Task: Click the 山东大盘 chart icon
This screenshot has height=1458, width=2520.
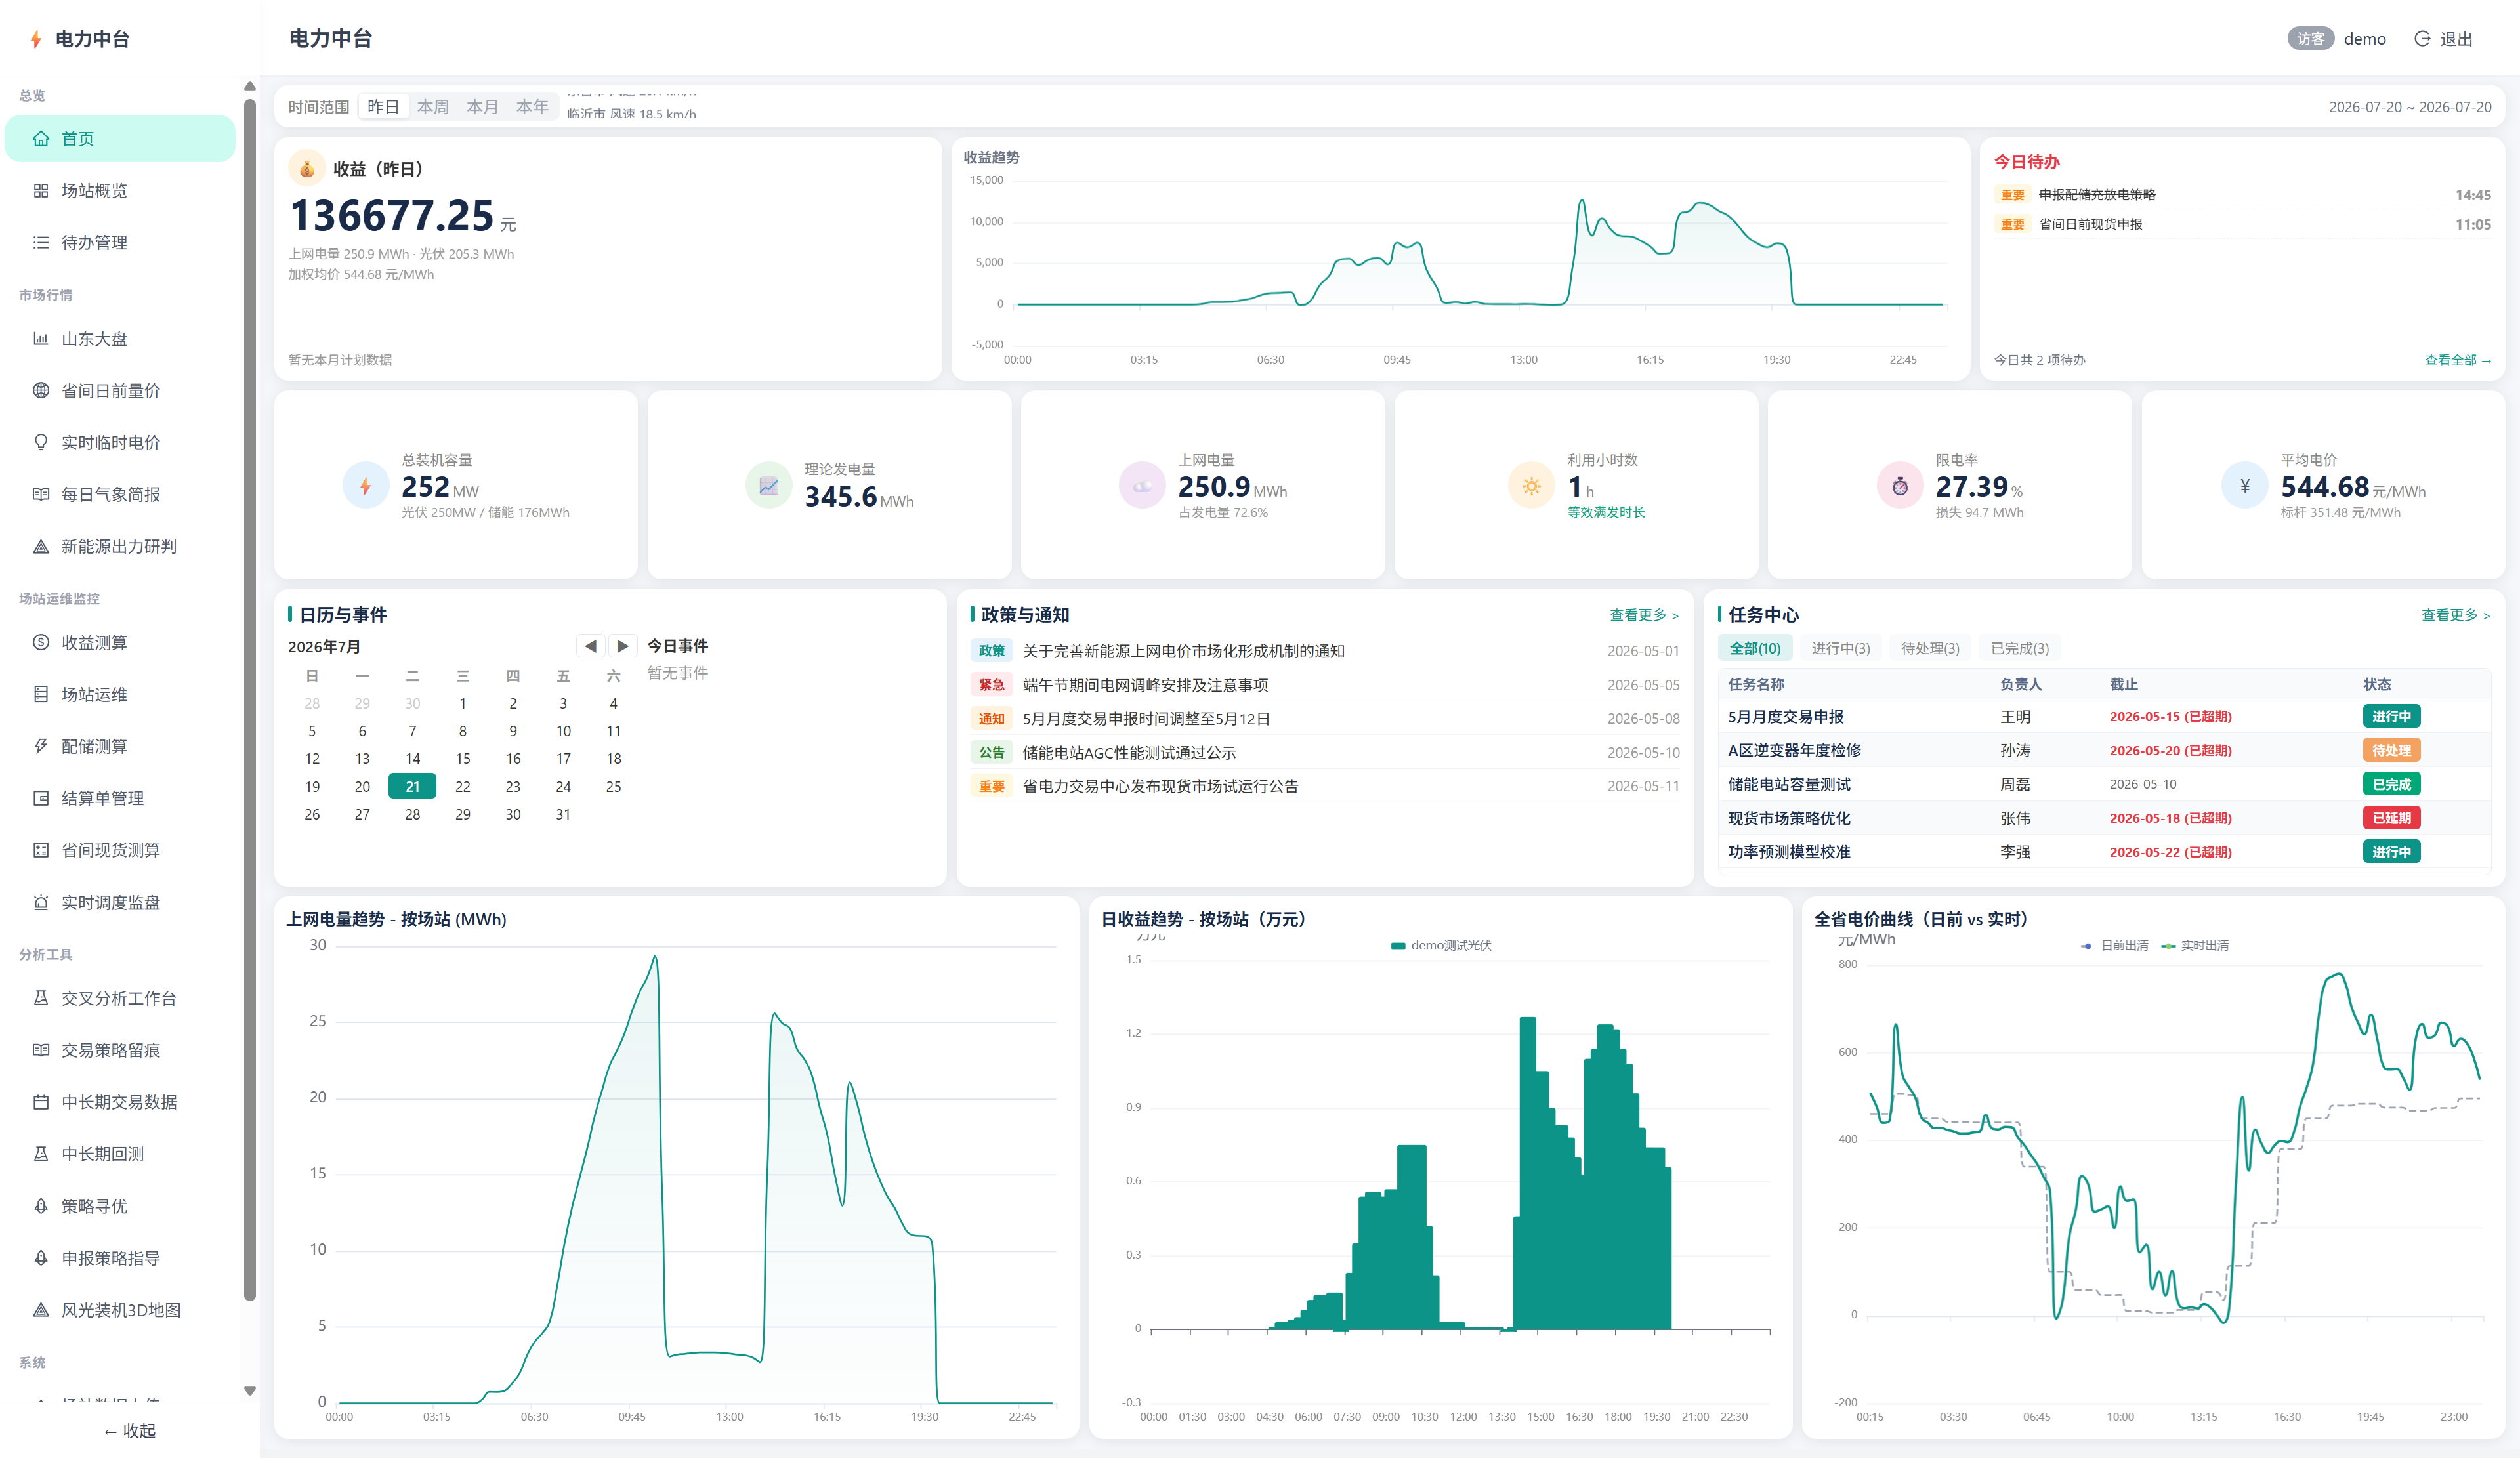Action: click(41, 339)
